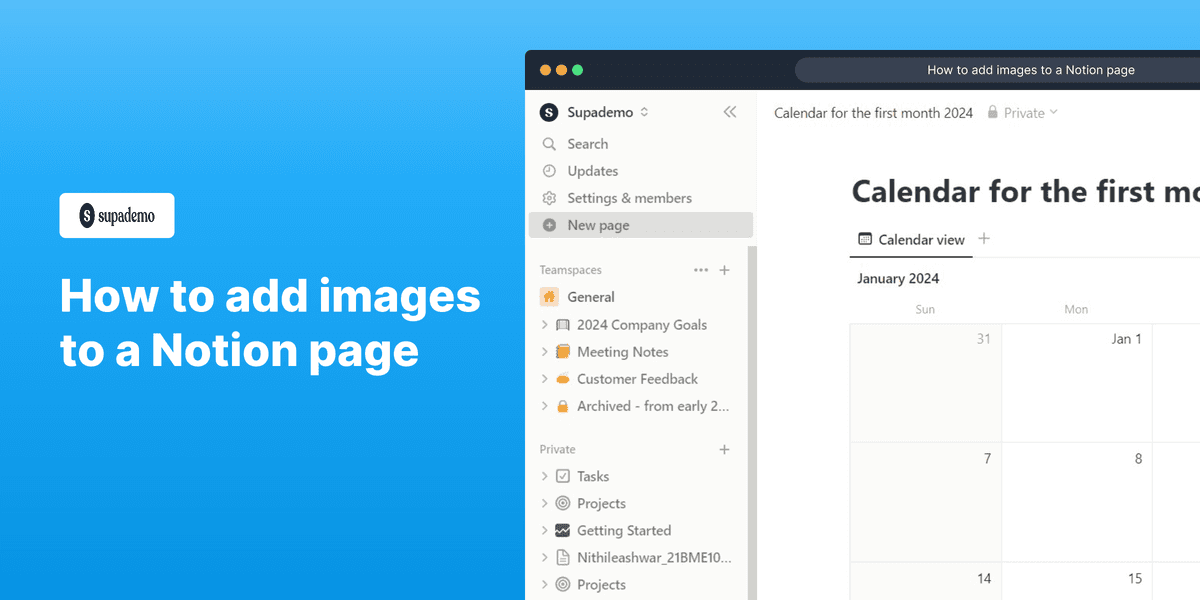Click the Customer Feedback item icon
The height and width of the screenshot is (600, 1200).
tap(563, 379)
